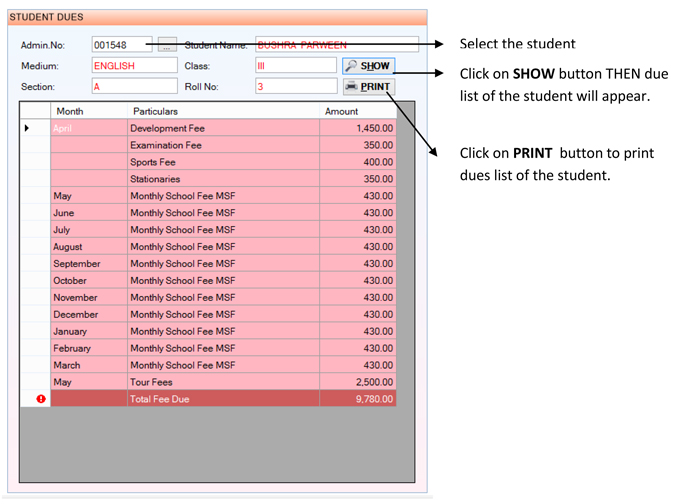This screenshot has height=504, width=682.
Task: Select the November month cell
Action: pos(89,297)
